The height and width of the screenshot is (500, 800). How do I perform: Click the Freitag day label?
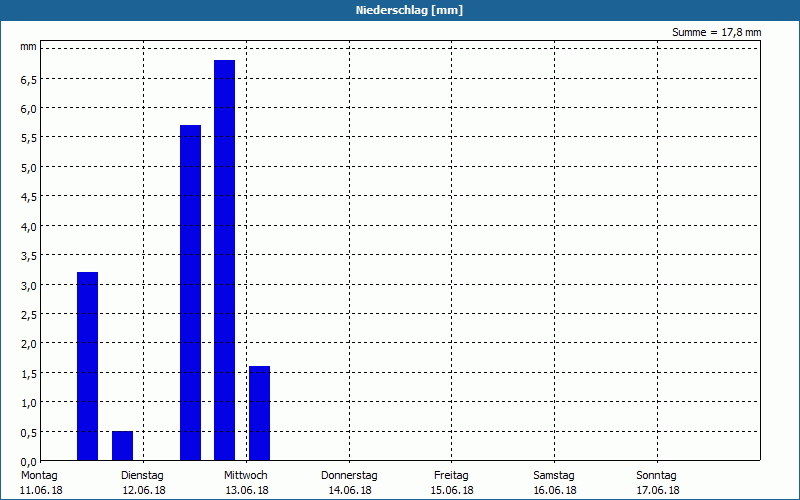451,475
